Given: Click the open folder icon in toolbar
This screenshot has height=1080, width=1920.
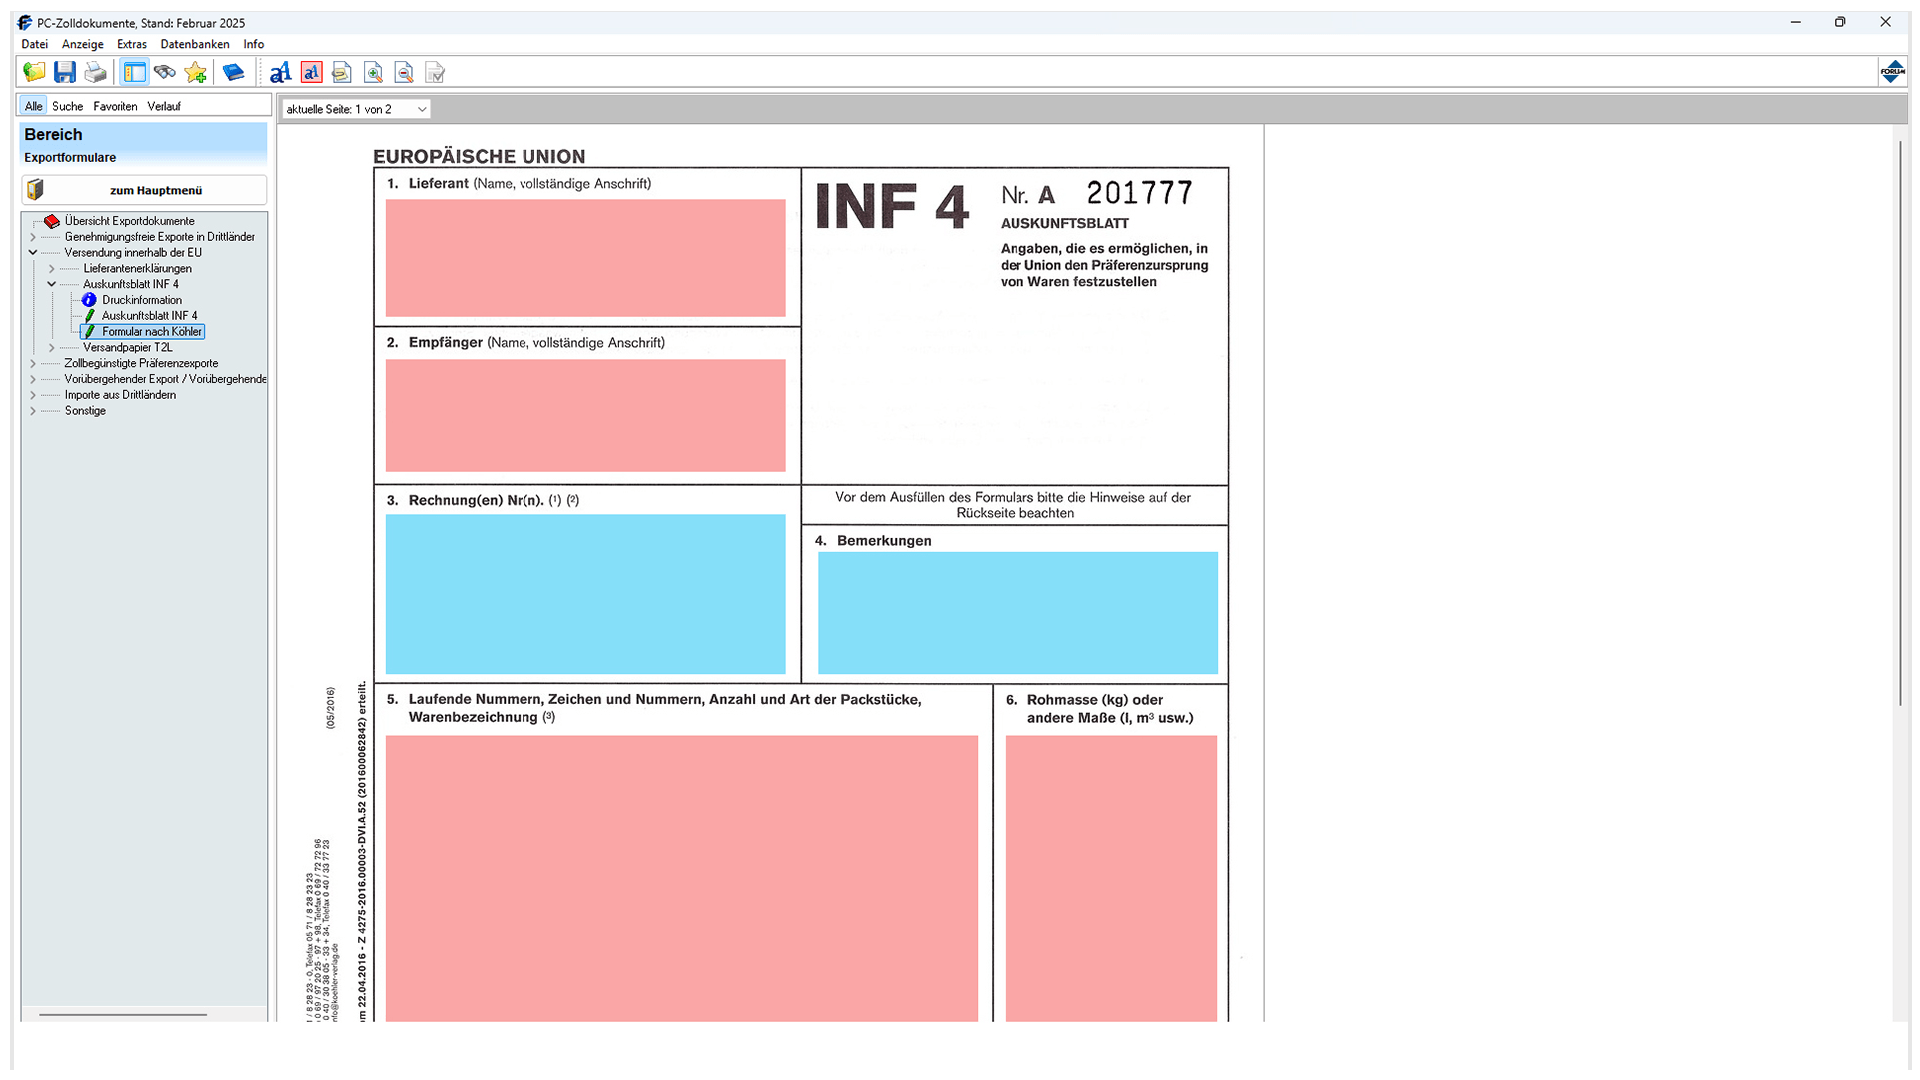Looking at the screenshot, I should (x=34, y=72).
